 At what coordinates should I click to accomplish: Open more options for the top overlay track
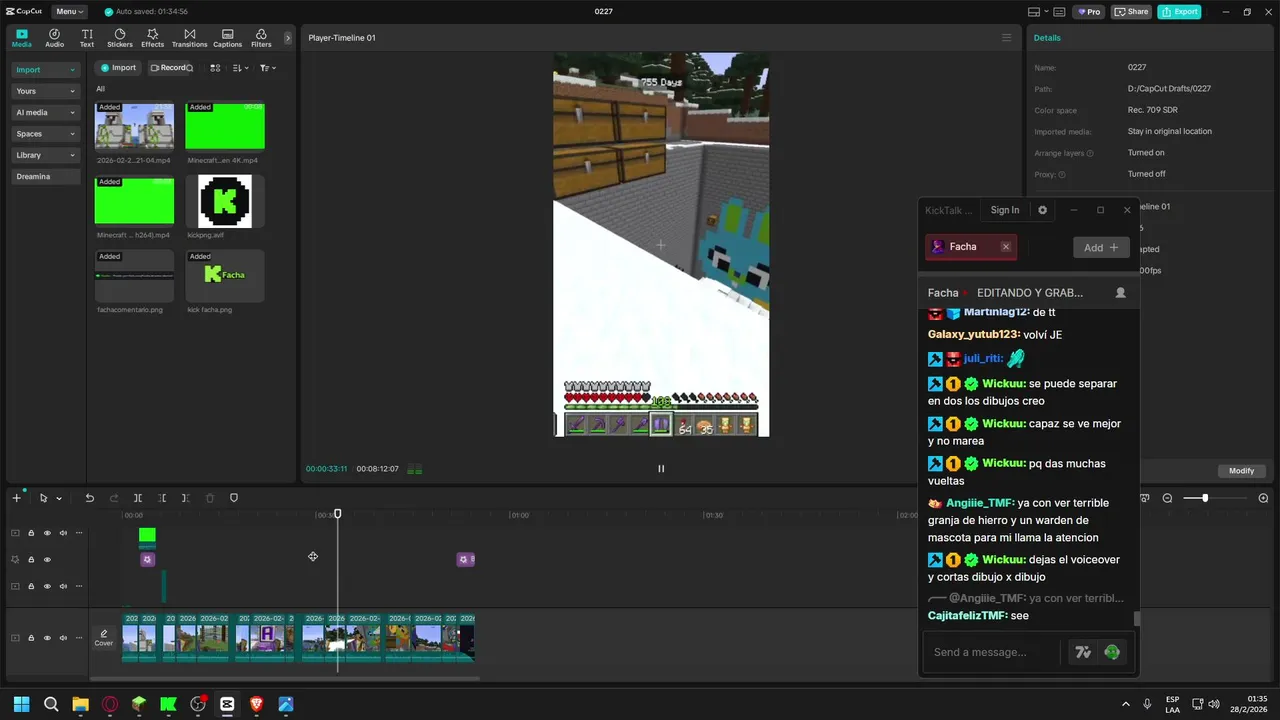(x=79, y=533)
